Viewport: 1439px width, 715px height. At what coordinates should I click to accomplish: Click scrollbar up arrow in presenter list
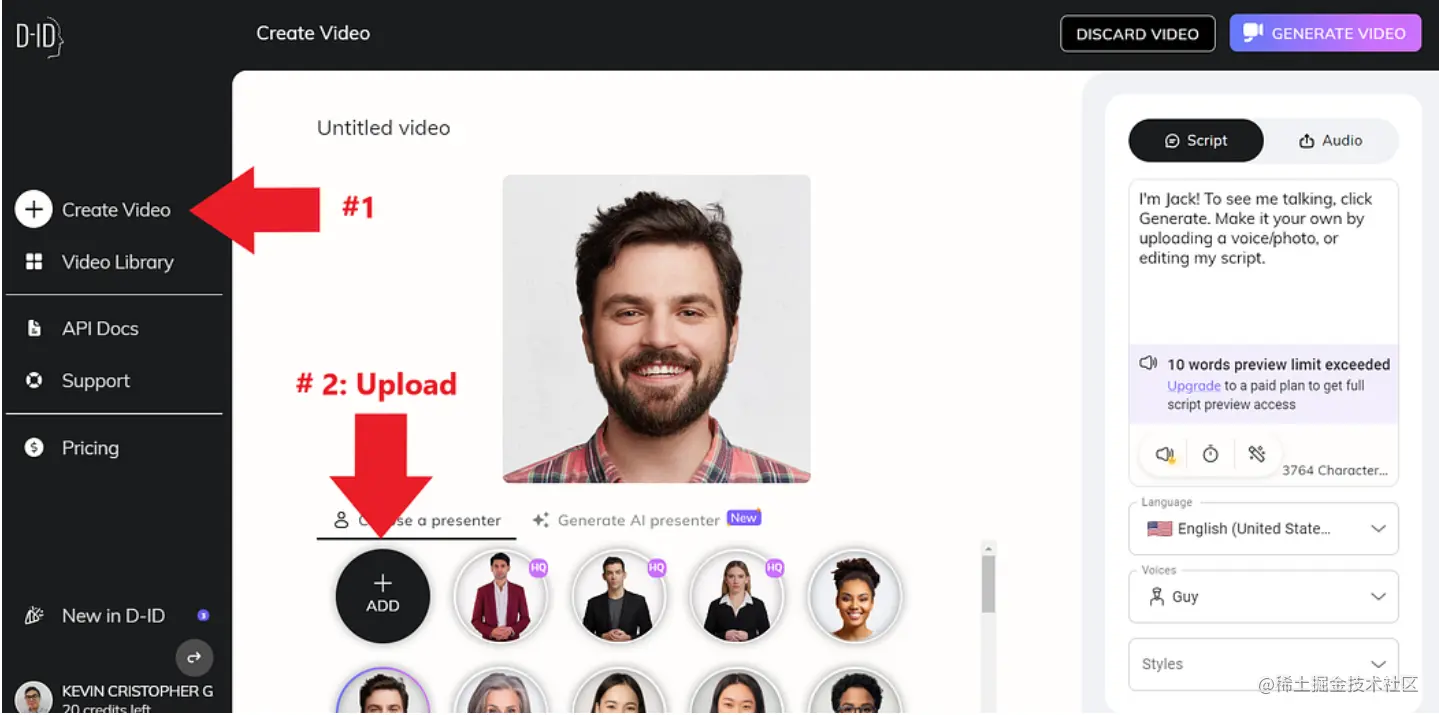989,548
